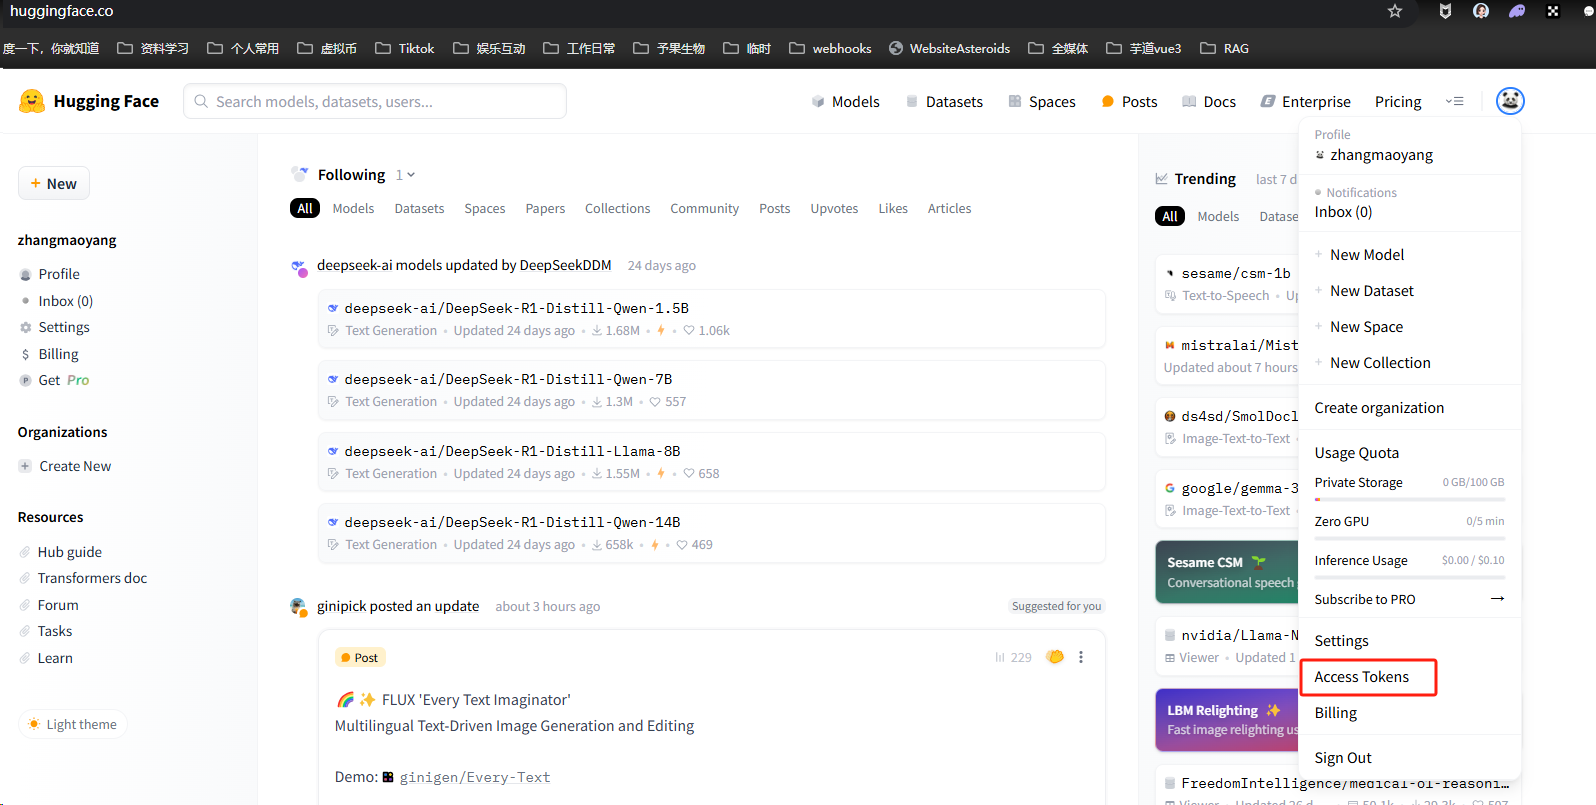Select the All feed filter tab
This screenshot has width=1596, height=805.
[305, 208]
